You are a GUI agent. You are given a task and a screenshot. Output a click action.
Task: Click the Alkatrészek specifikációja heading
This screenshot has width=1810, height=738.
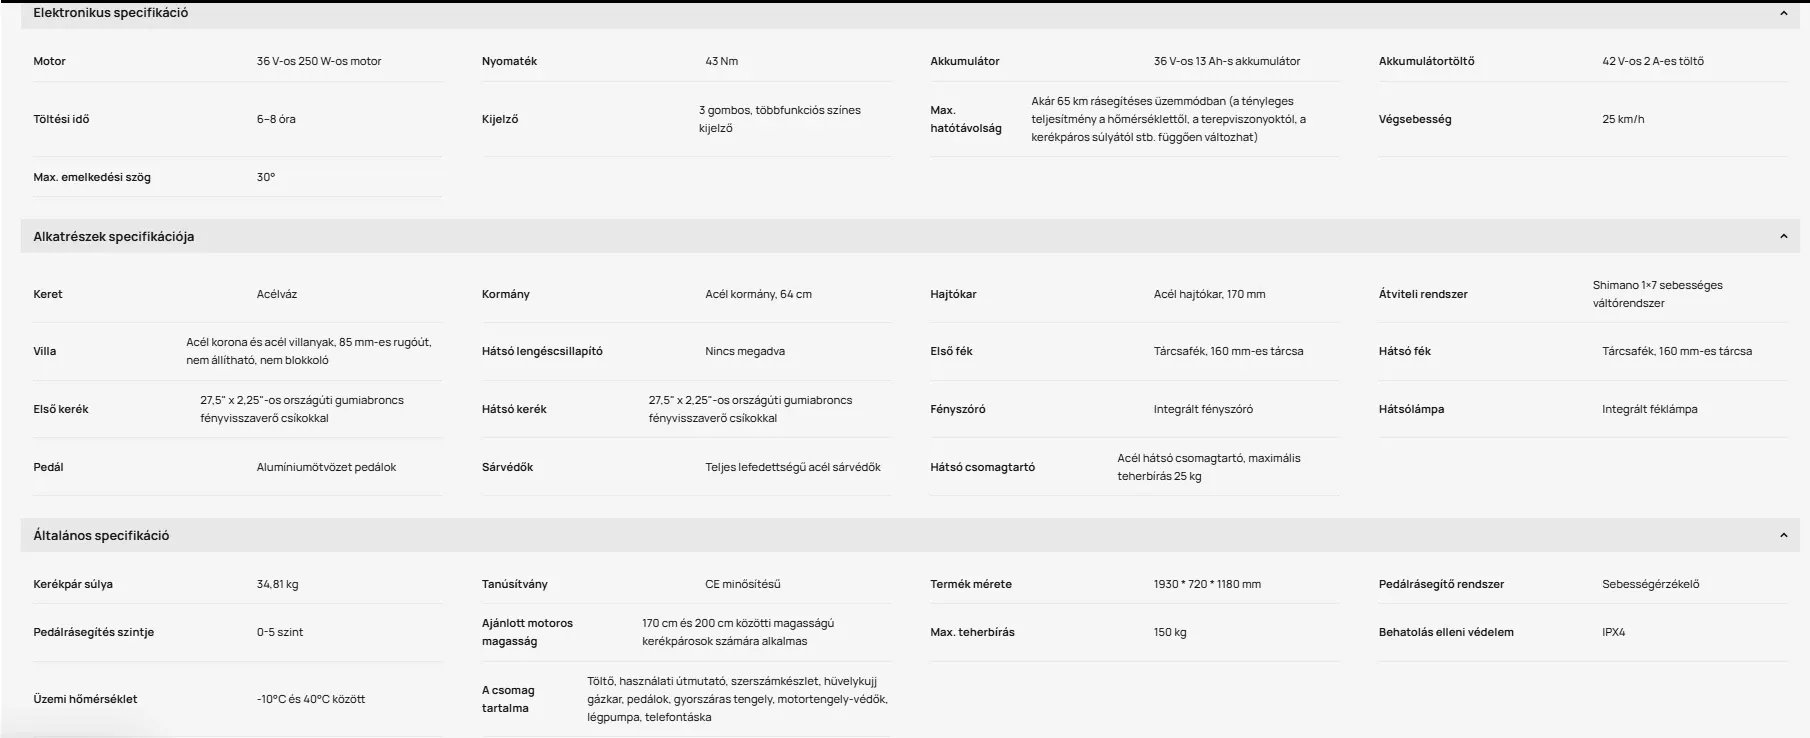pyautogui.click(x=113, y=237)
